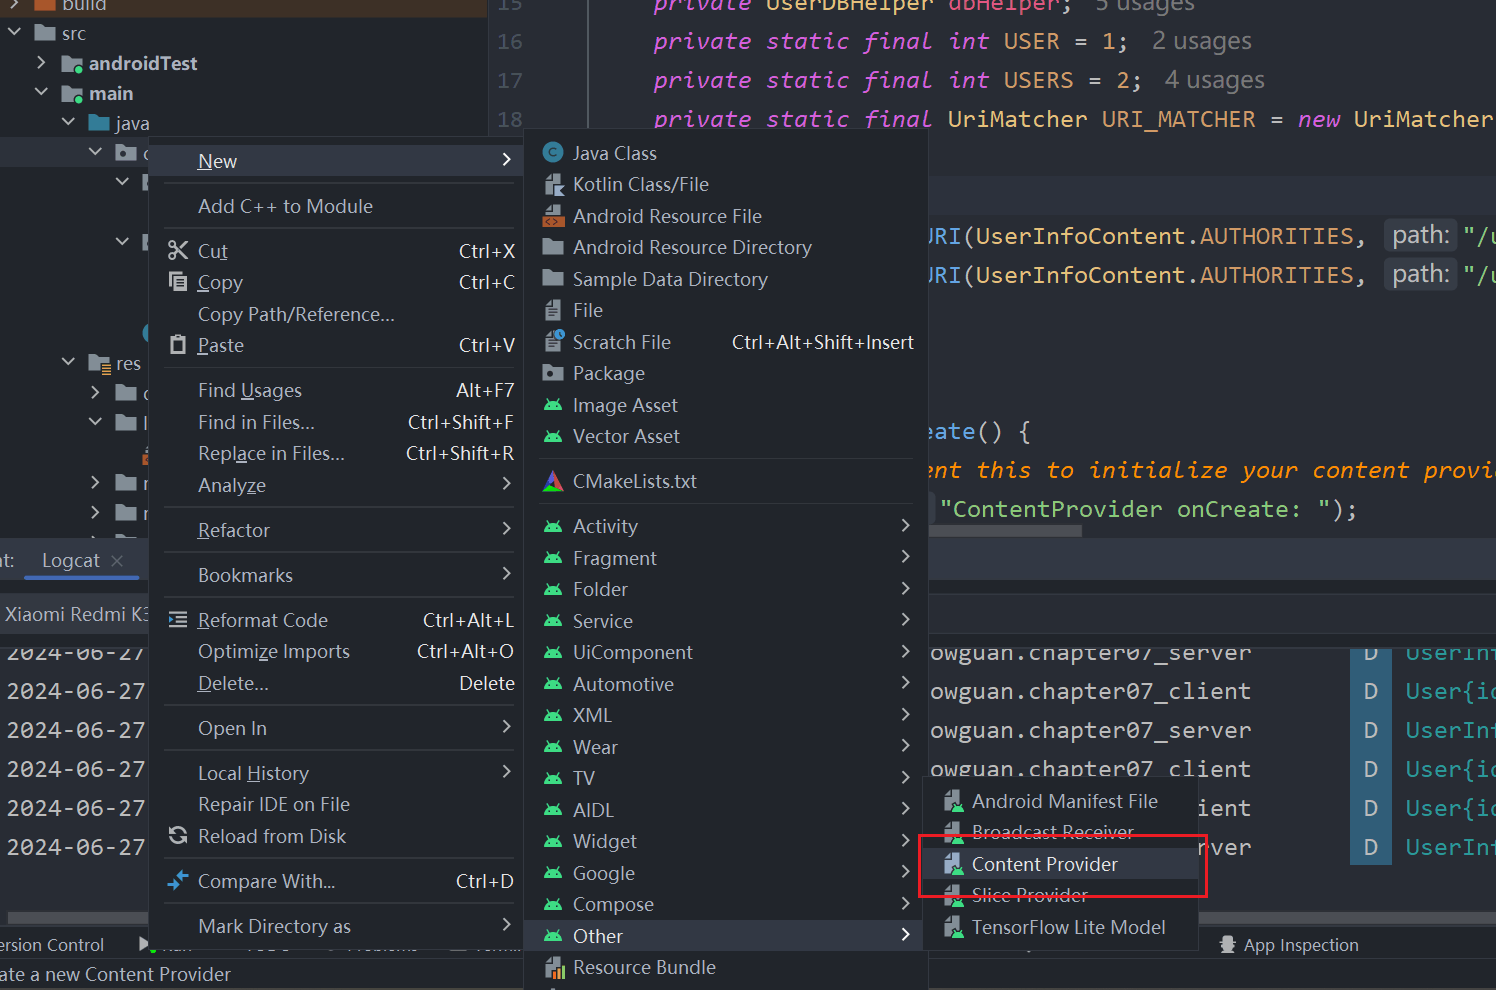Click the '2 usages' hint
The height and width of the screenshot is (990, 1496).
coord(1201,41)
